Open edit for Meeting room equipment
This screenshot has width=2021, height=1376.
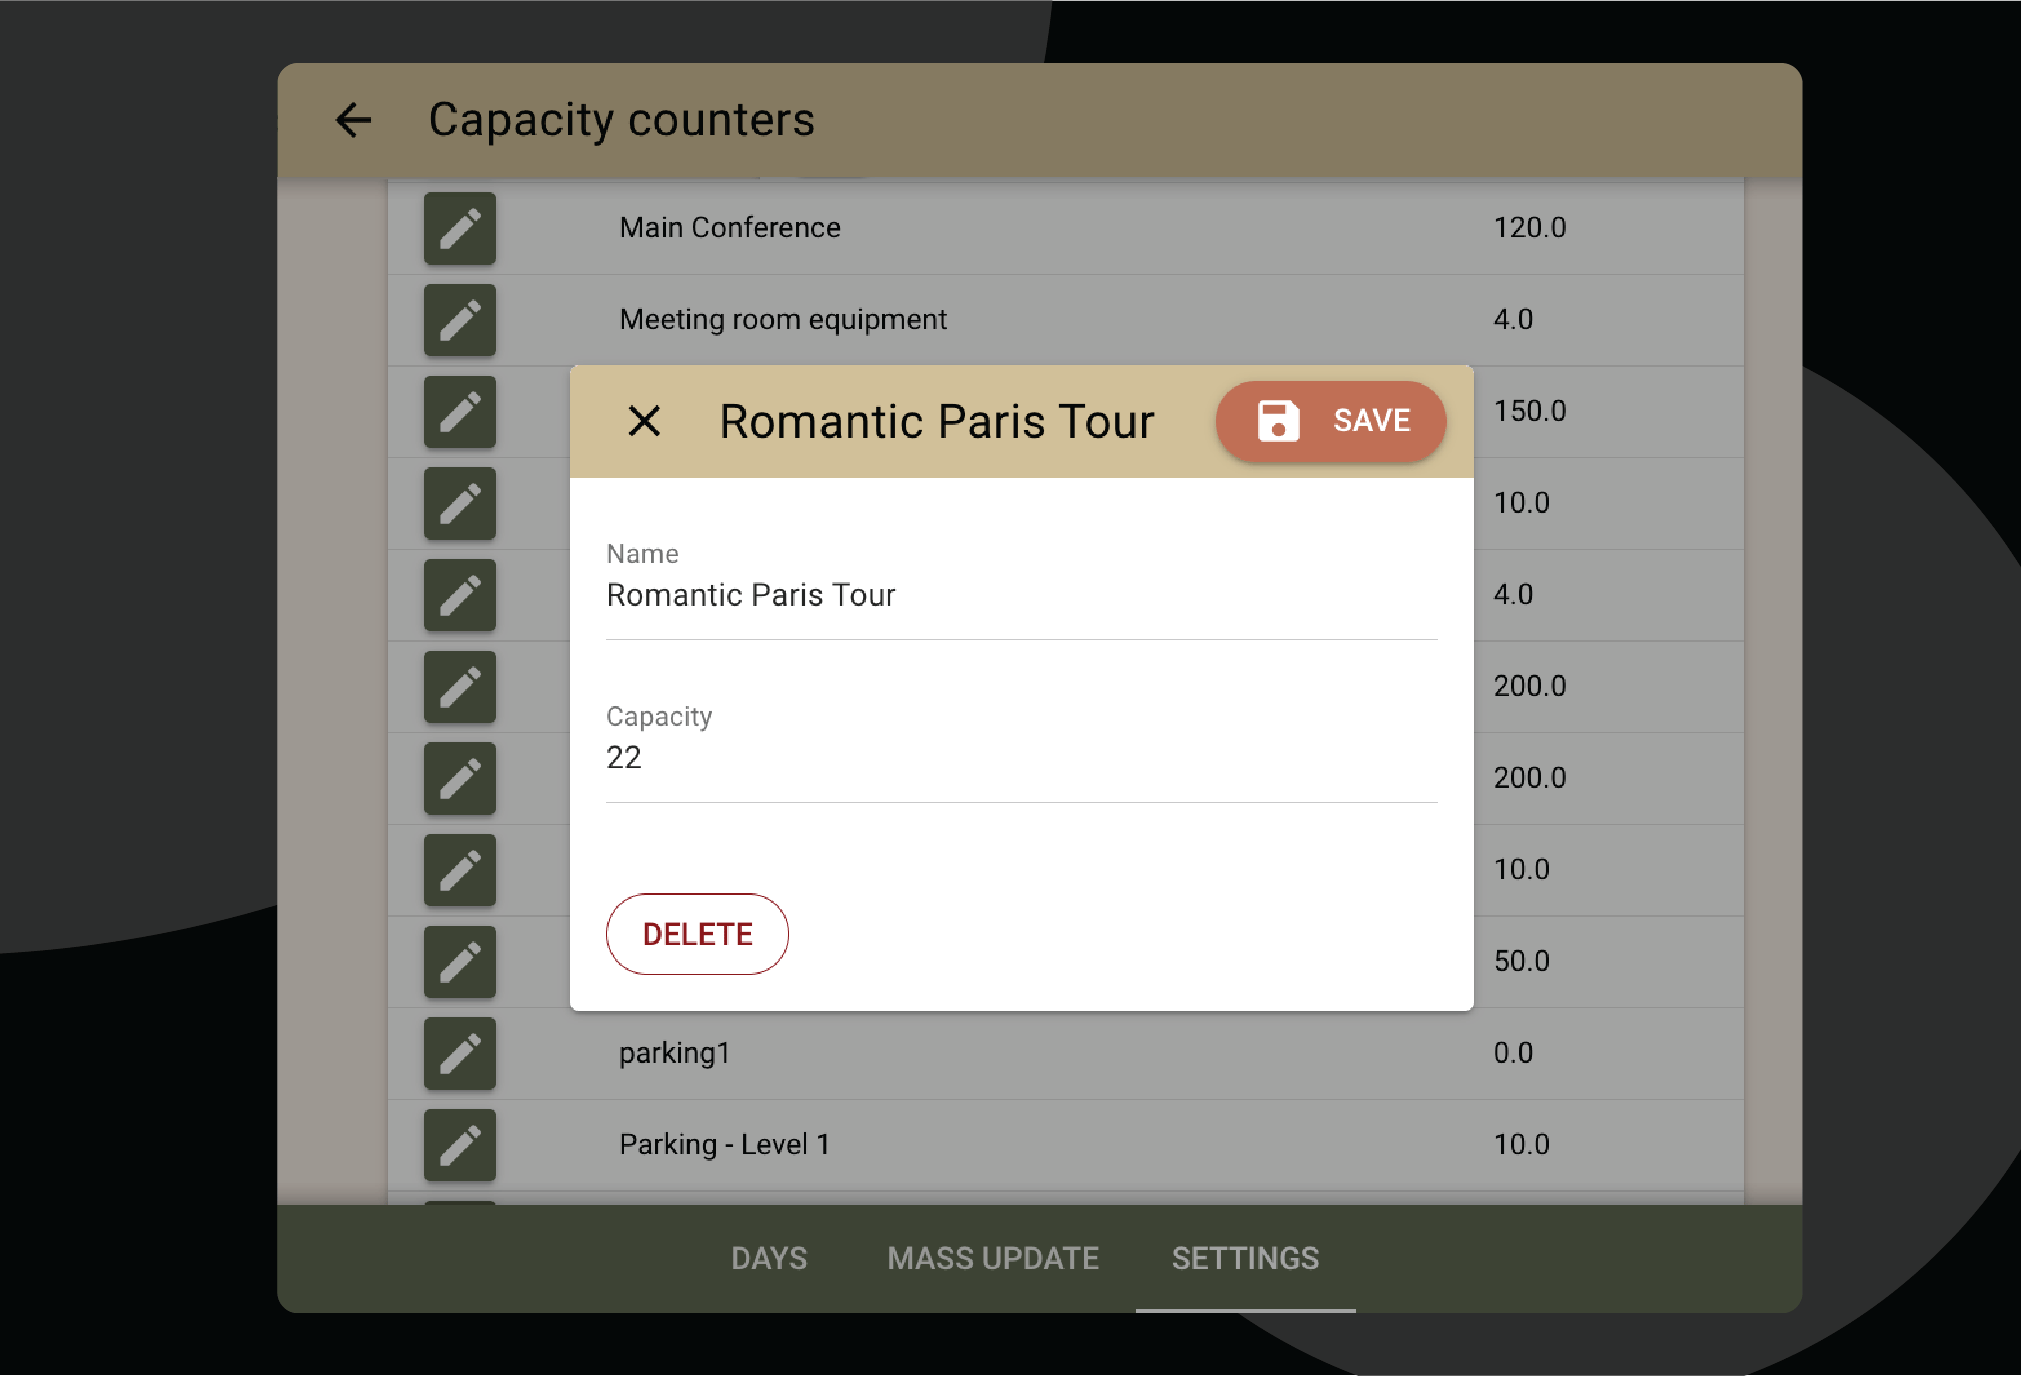(x=460, y=320)
